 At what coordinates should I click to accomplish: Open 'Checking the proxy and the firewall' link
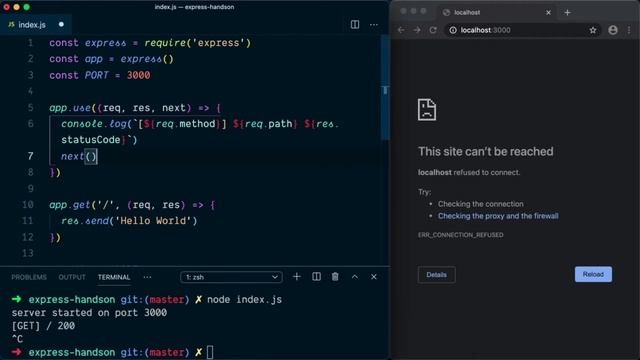498,216
